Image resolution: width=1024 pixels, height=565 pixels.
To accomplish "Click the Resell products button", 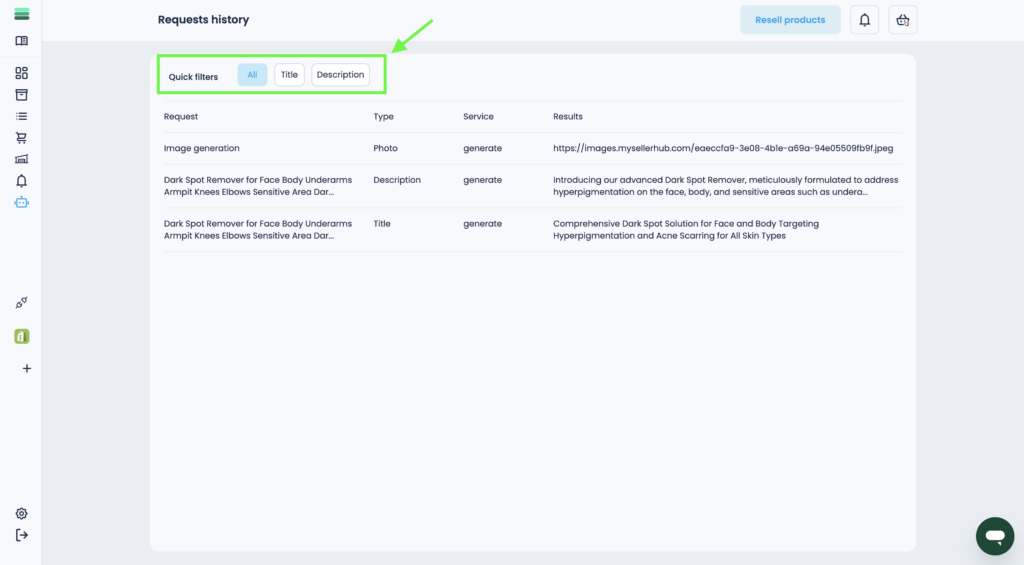I will pyautogui.click(x=789, y=20).
